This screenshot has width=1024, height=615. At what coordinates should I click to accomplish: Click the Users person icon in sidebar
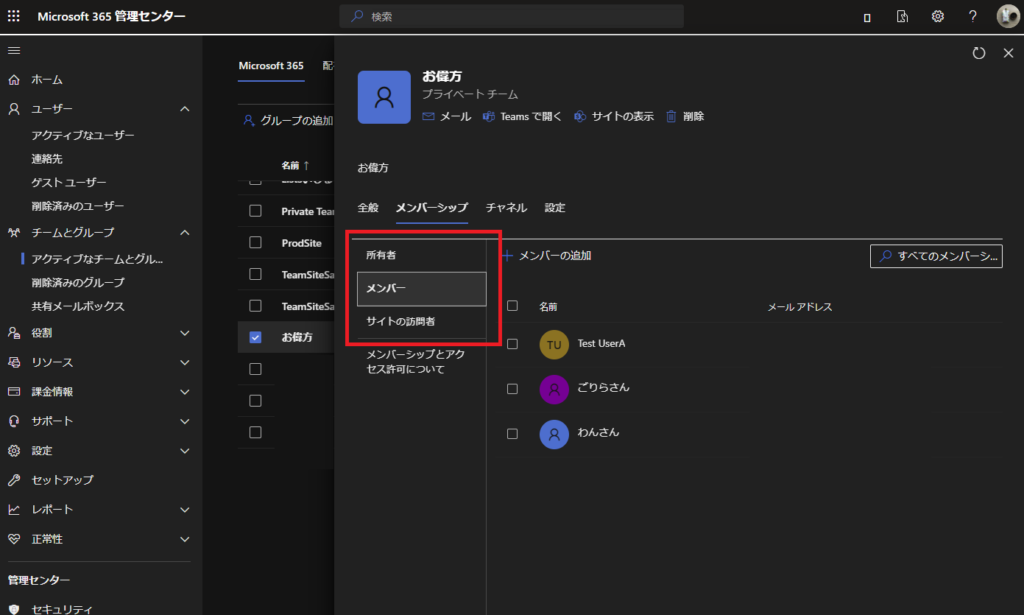(14, 109)
